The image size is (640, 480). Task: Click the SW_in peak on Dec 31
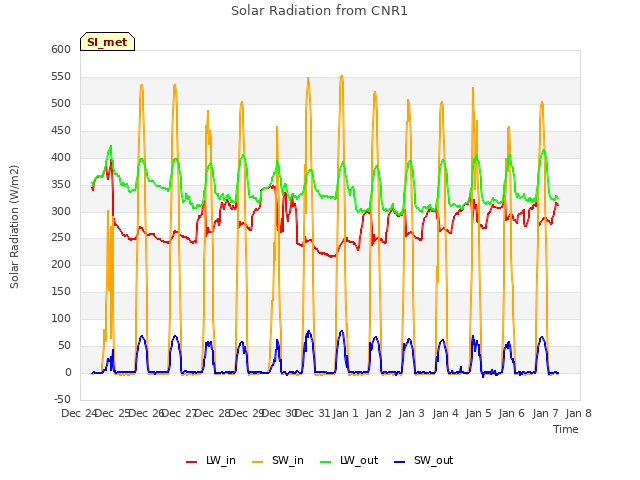click(308, 78)
